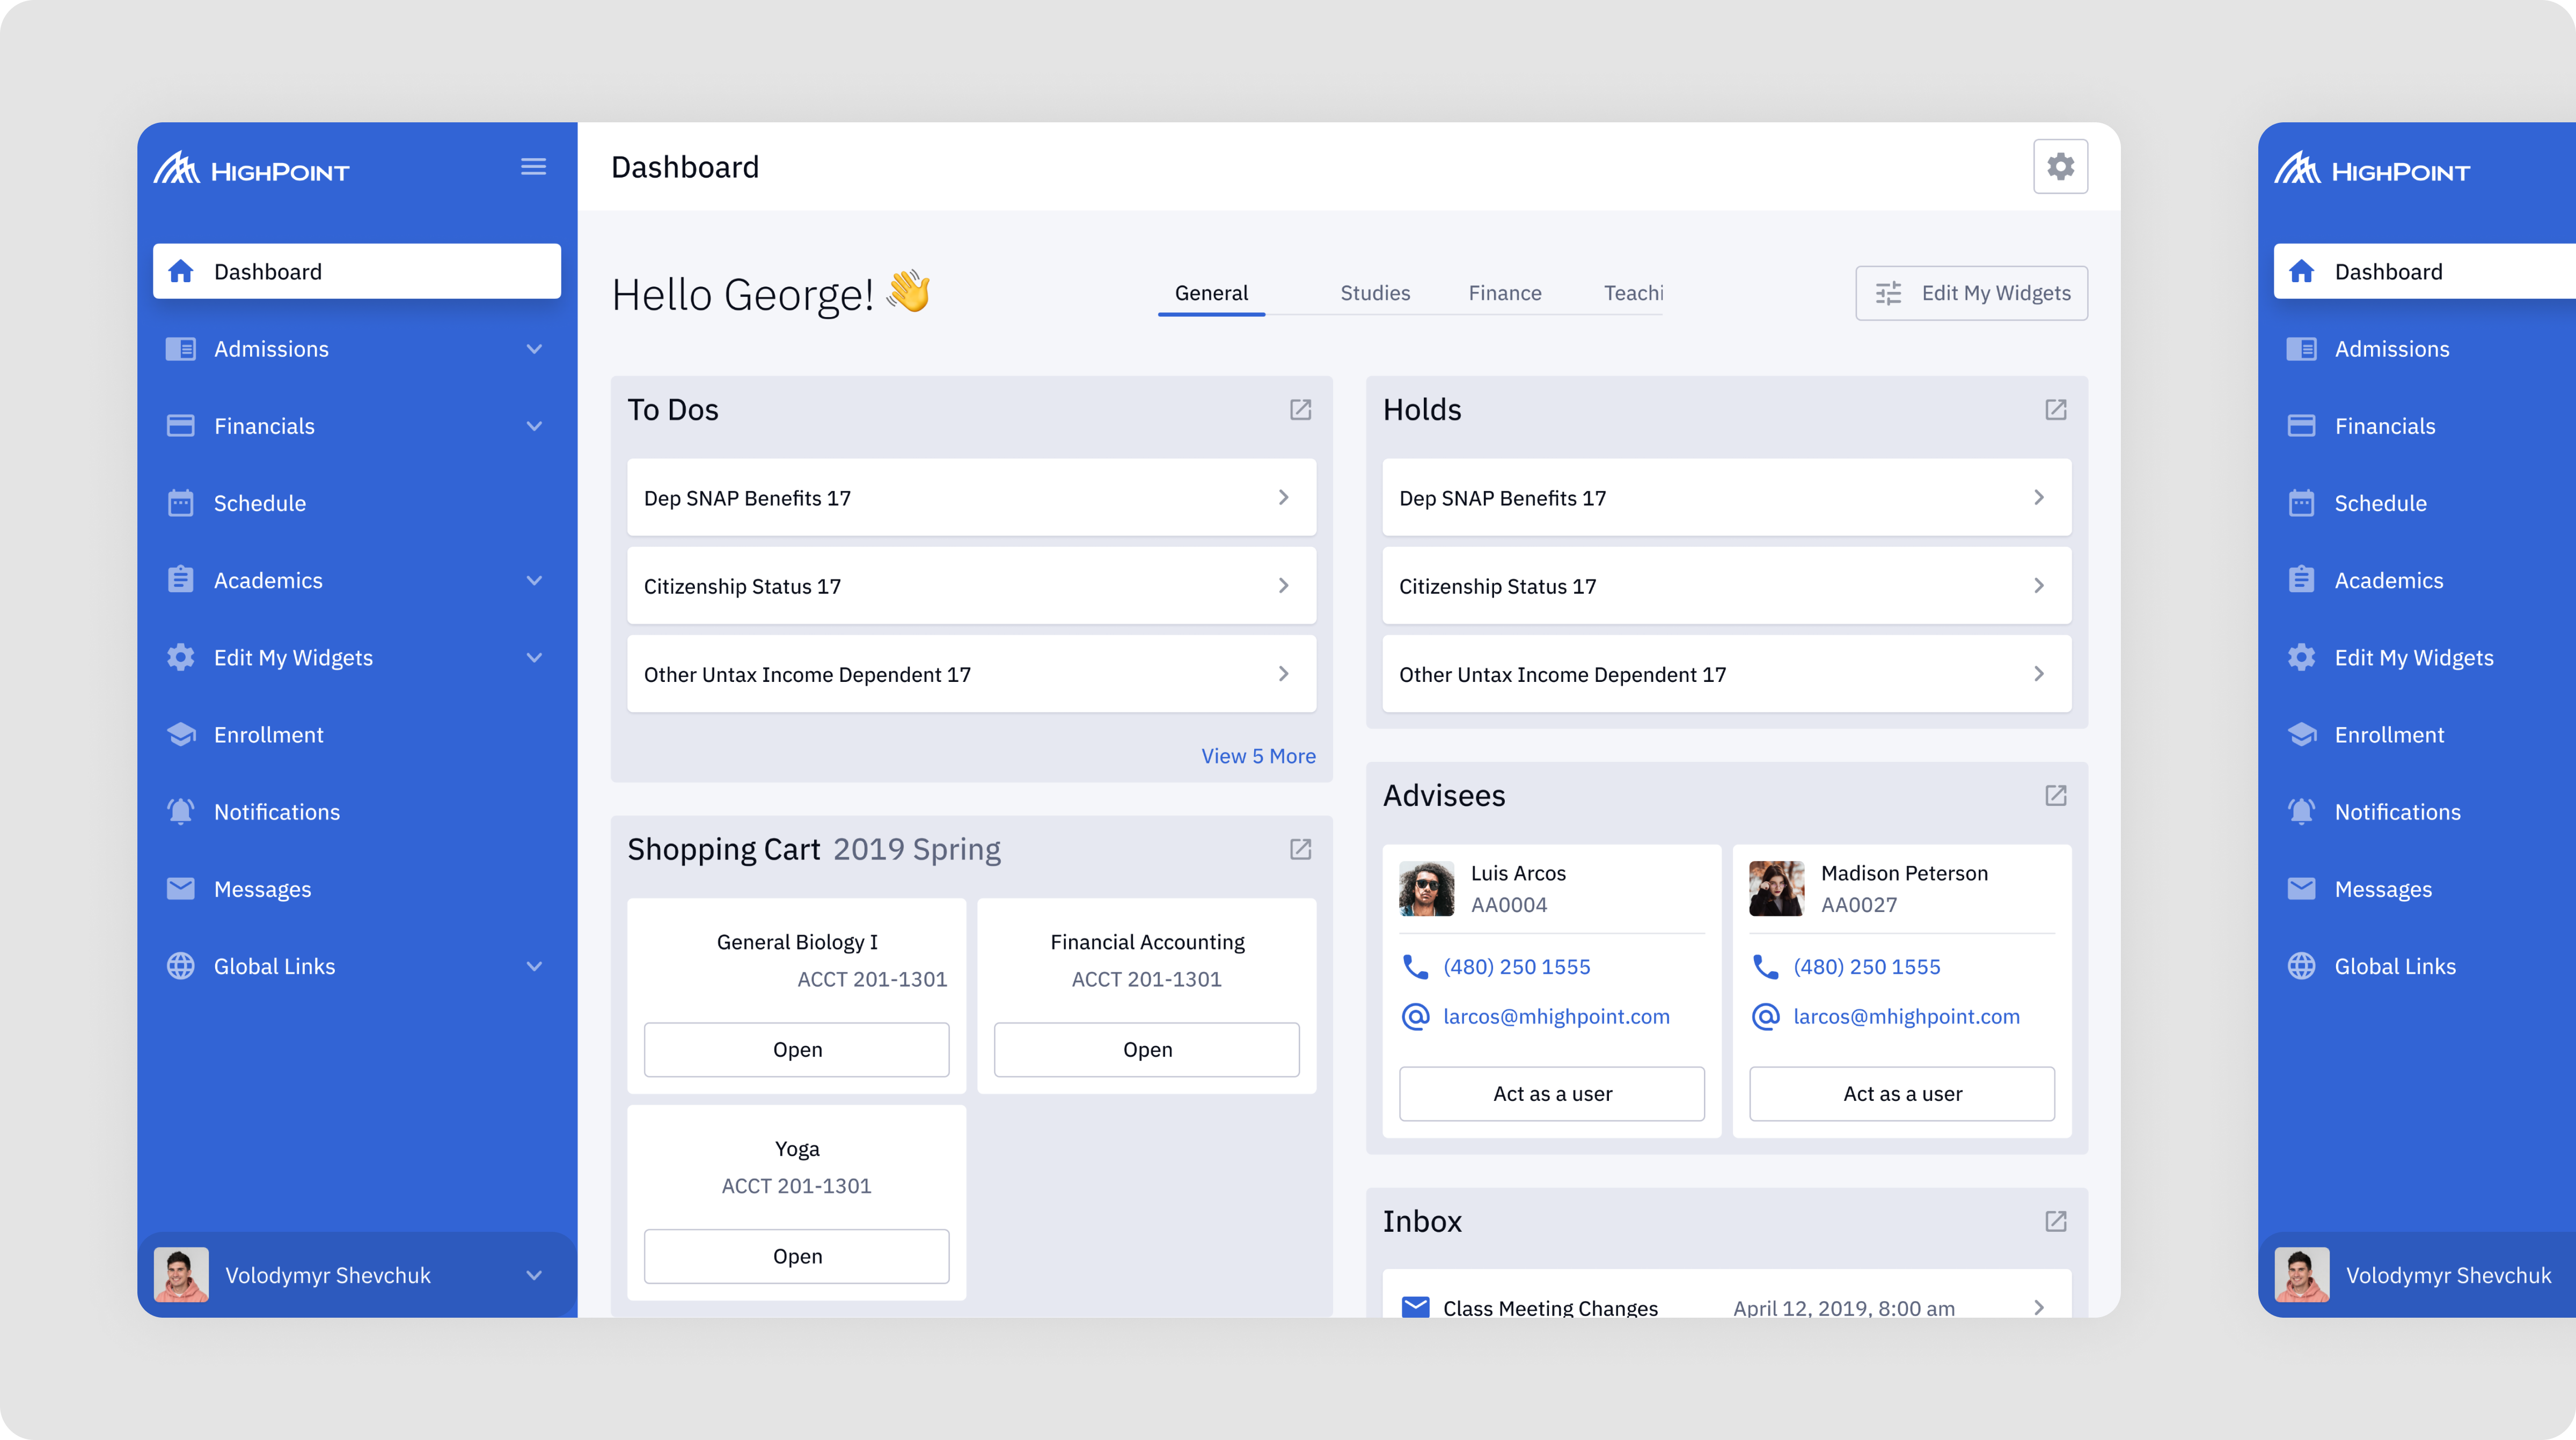Select Messages in the main sidebar
Image resolution: width=2576 pixels, height=1440 pixels.
[x=357, y=889]
